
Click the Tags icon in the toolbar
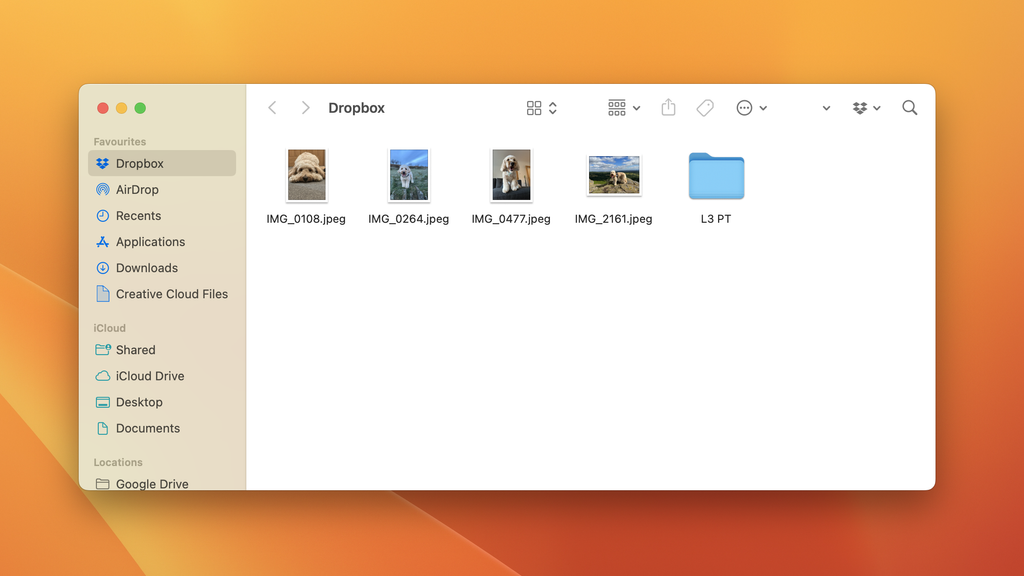pyautogui.click(x=704, y=107)
